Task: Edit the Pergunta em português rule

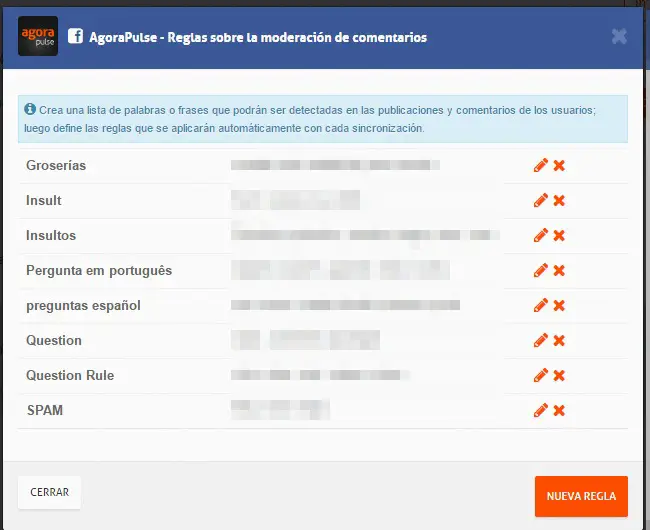Action: 541,270
